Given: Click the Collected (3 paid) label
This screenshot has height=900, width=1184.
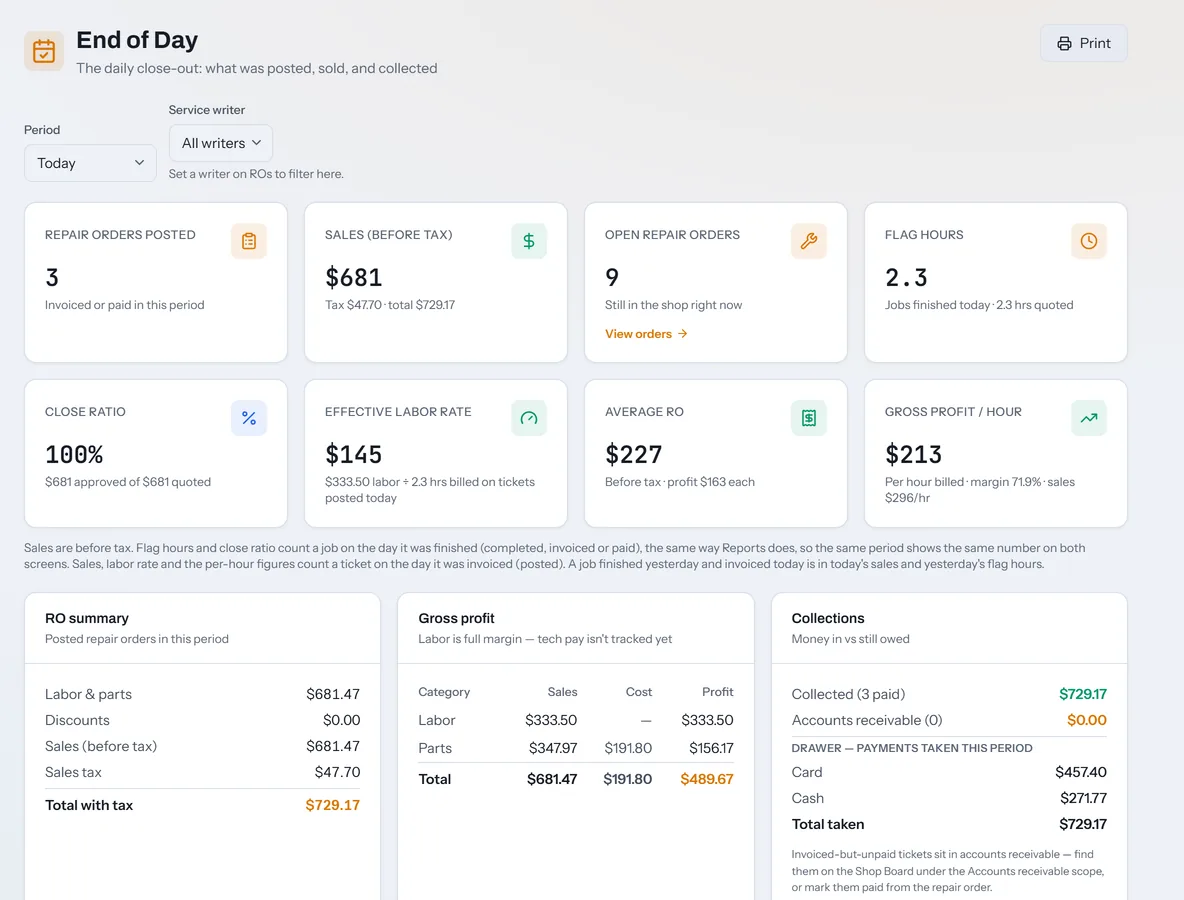Looking at the screenshot, I should point(848,694).
